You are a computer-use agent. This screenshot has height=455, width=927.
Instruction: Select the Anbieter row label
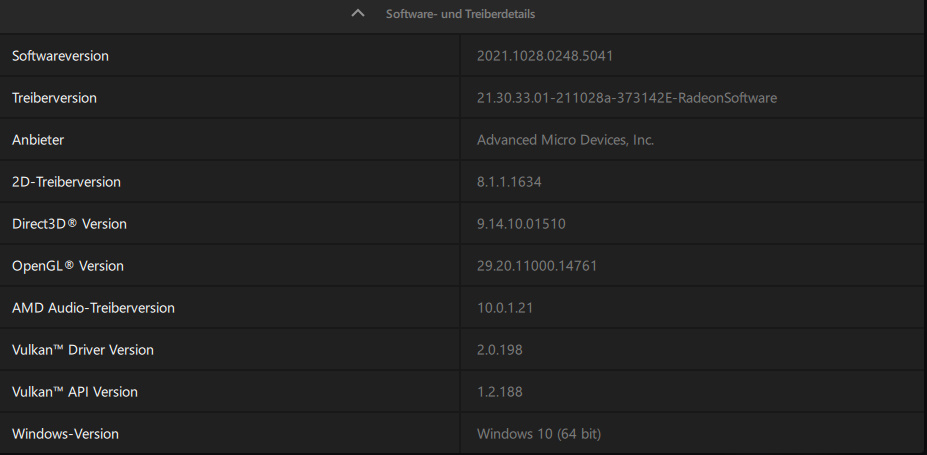tap(38, 140)
